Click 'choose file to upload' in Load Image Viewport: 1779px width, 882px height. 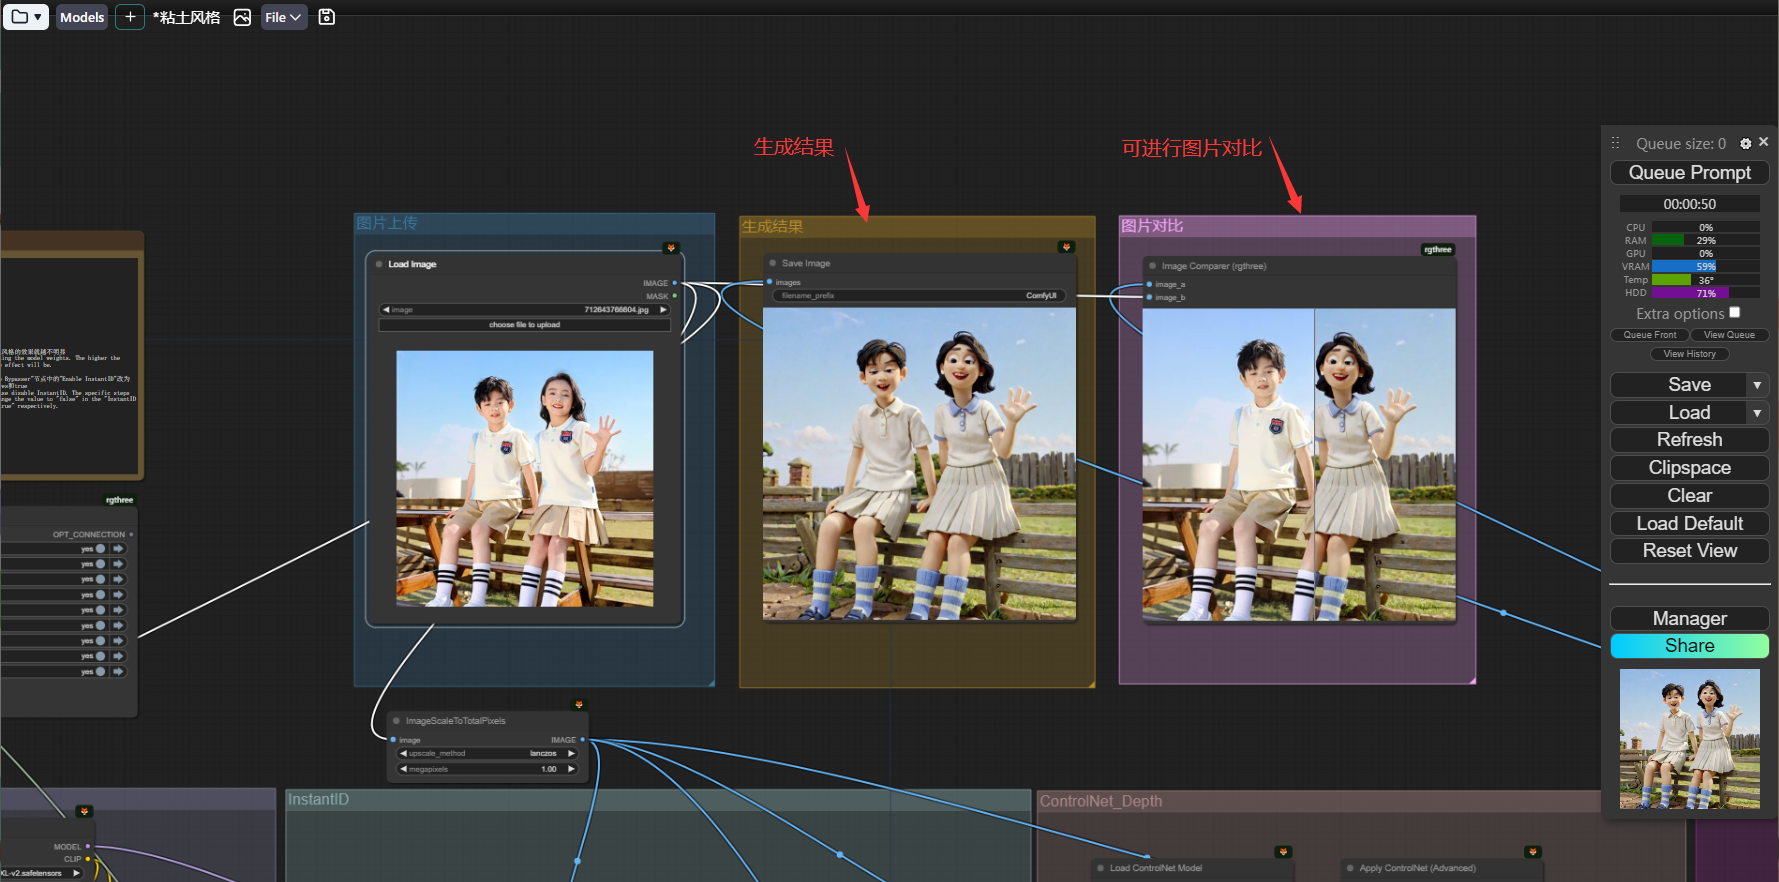[524, 325]
